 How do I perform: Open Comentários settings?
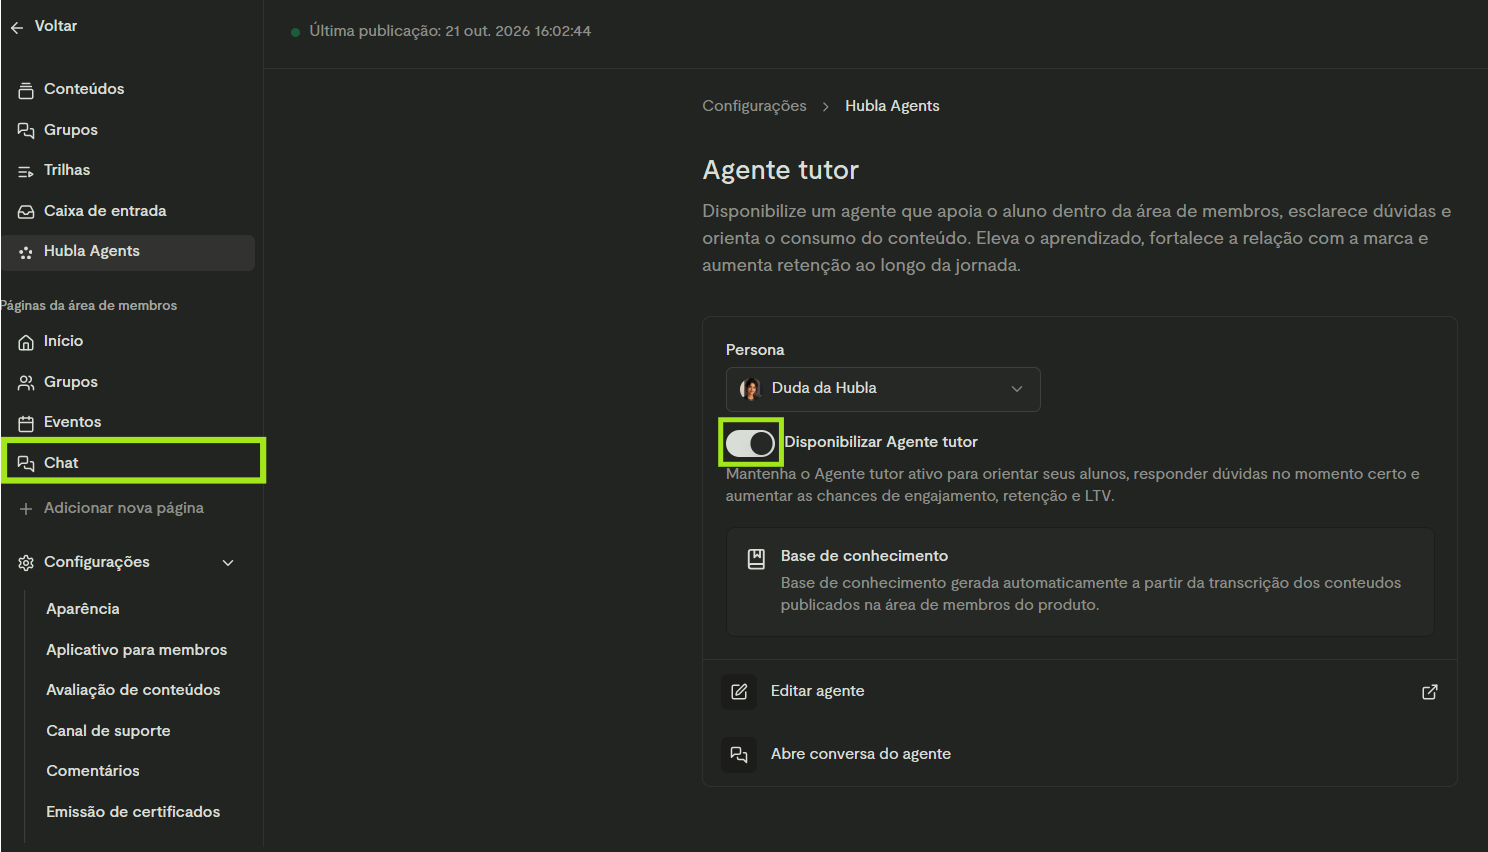[93, 771]
